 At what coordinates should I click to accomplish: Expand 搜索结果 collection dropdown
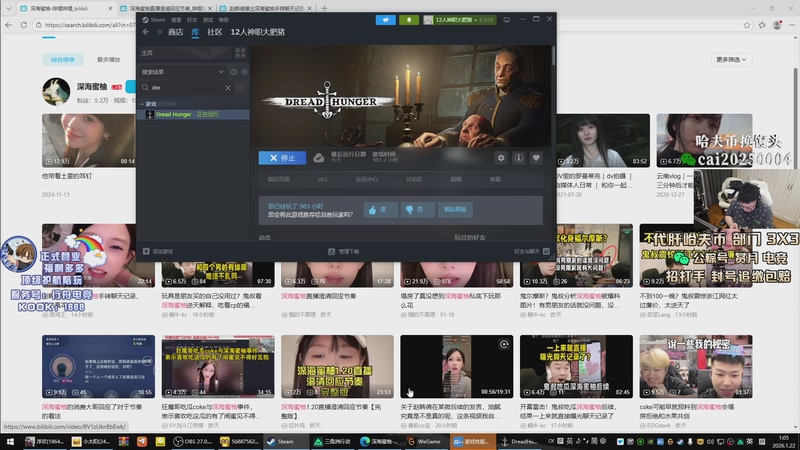[x=221, y=72]
